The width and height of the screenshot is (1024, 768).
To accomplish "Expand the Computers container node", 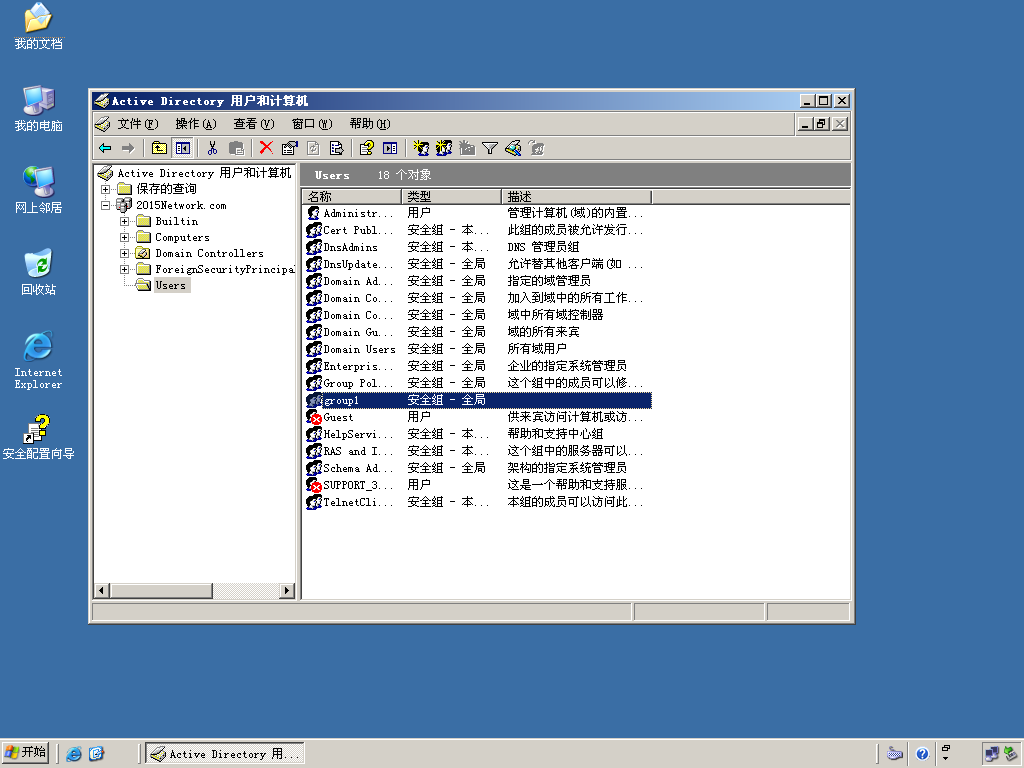I will [124, 237].
